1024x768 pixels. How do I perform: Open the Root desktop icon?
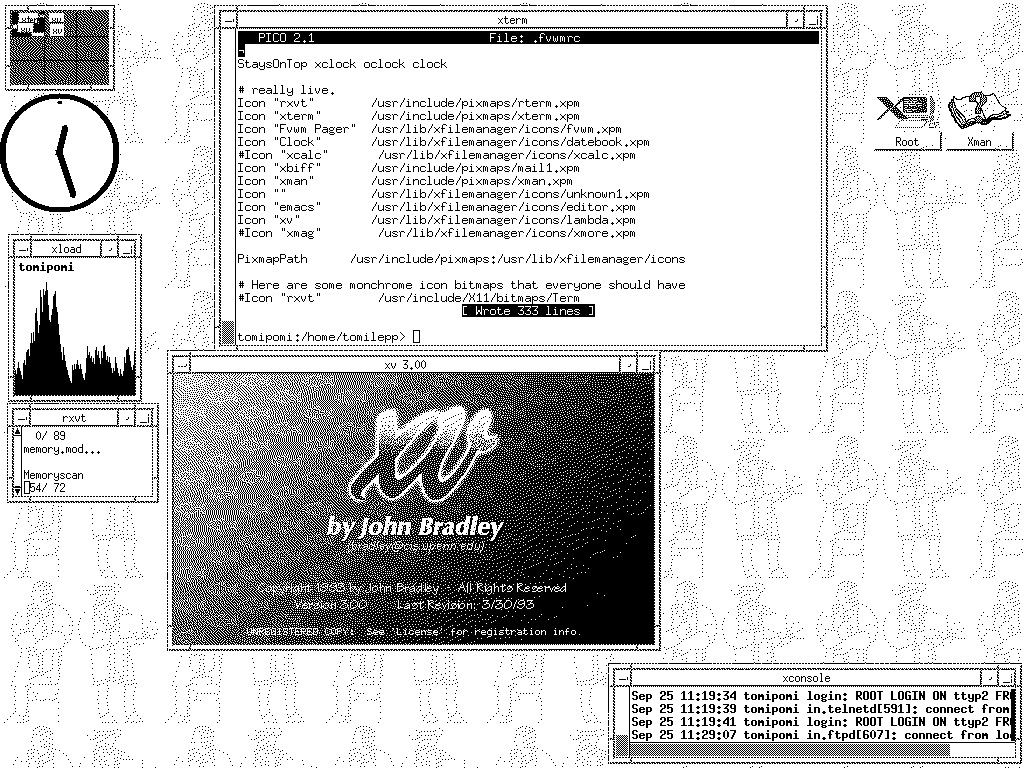pyautogui.click(x=905, y=112)
